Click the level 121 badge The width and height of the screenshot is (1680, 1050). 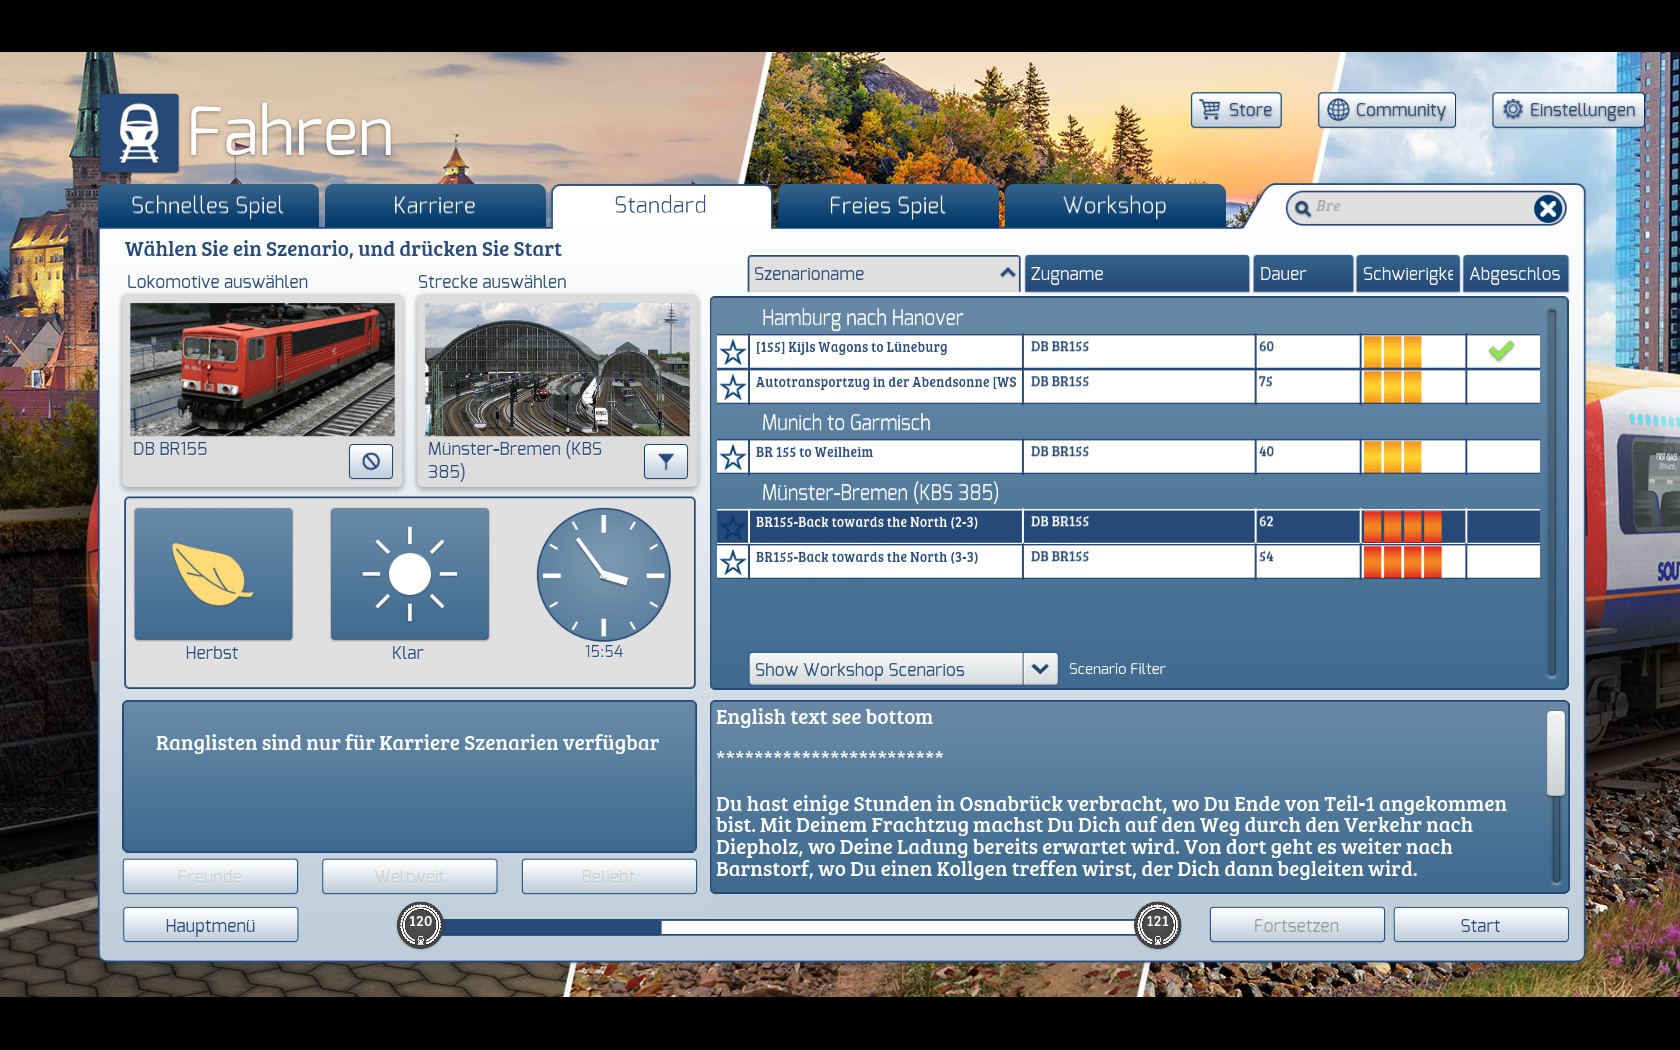tap(1157, 924)
